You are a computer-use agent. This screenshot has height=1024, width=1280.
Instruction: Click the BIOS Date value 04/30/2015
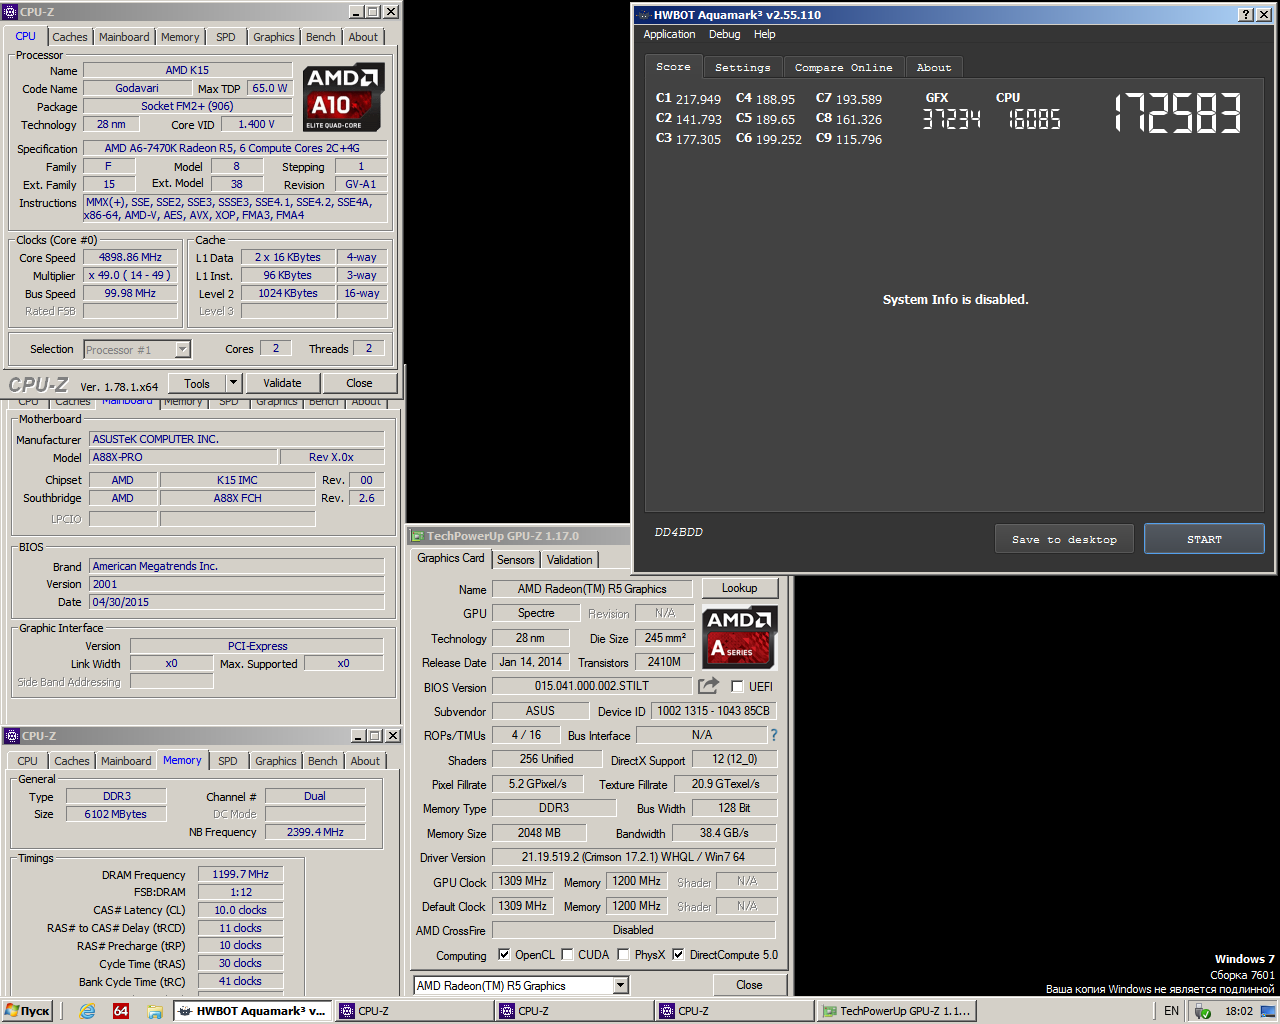(x=237, y=602)
